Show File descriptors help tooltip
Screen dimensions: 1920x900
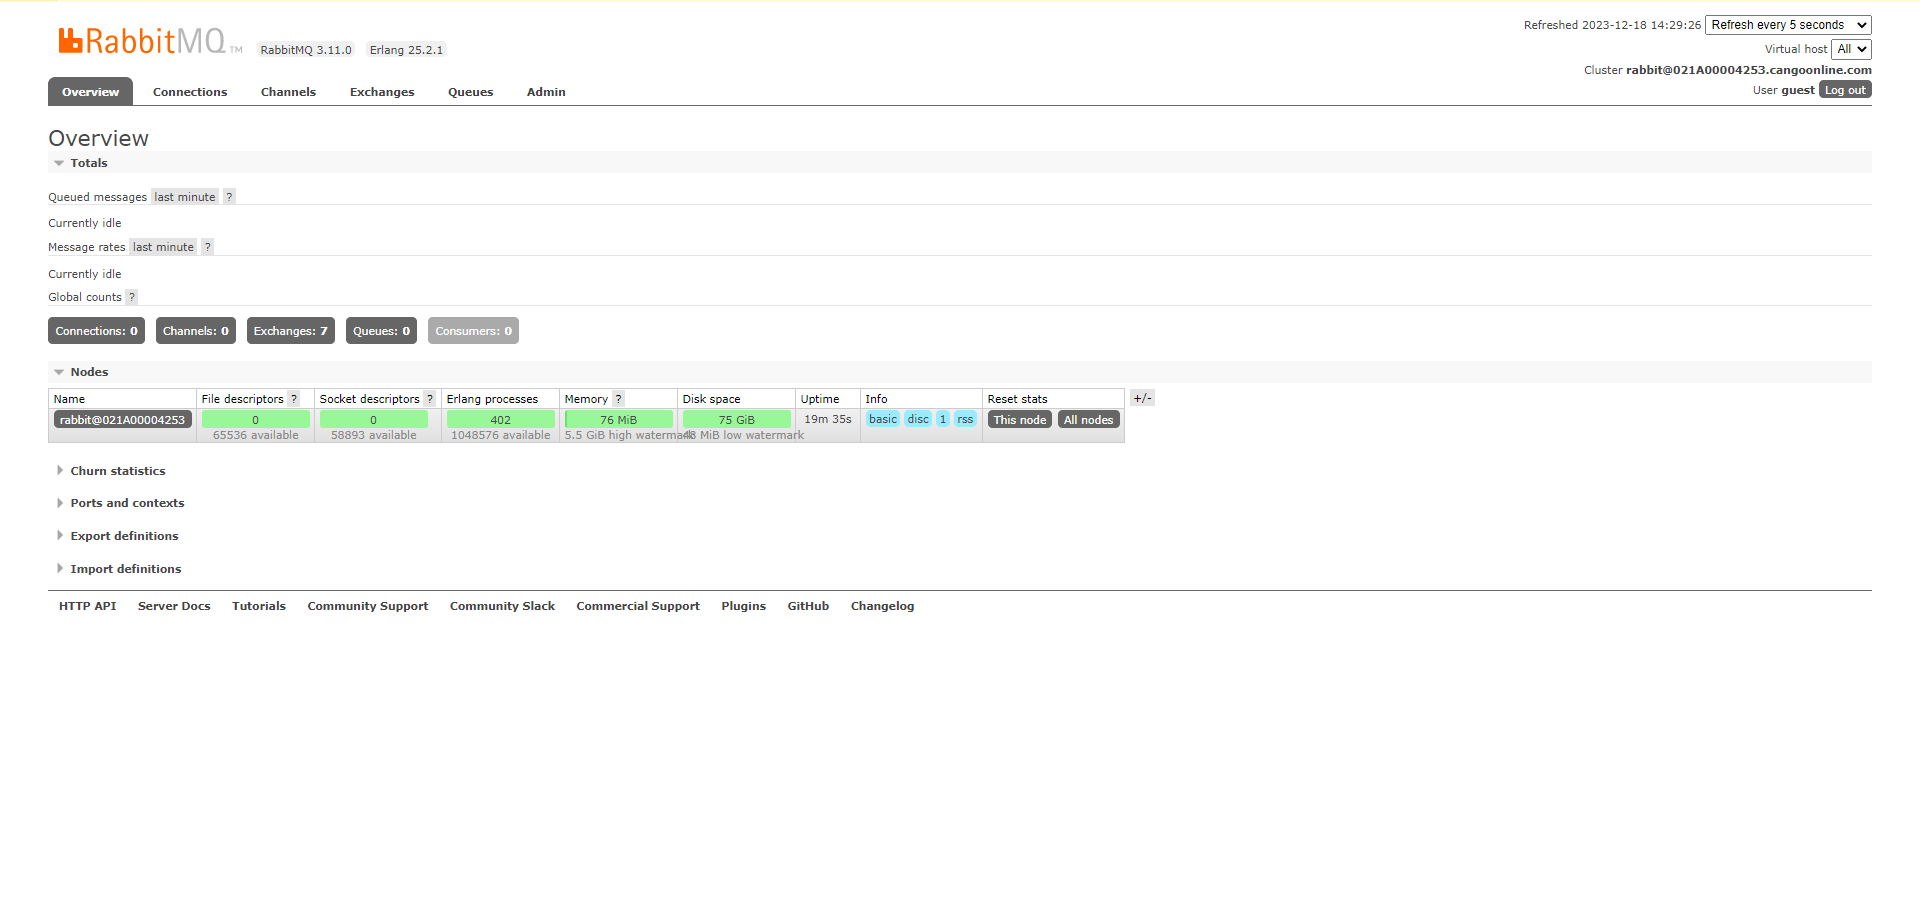(294, 399)
